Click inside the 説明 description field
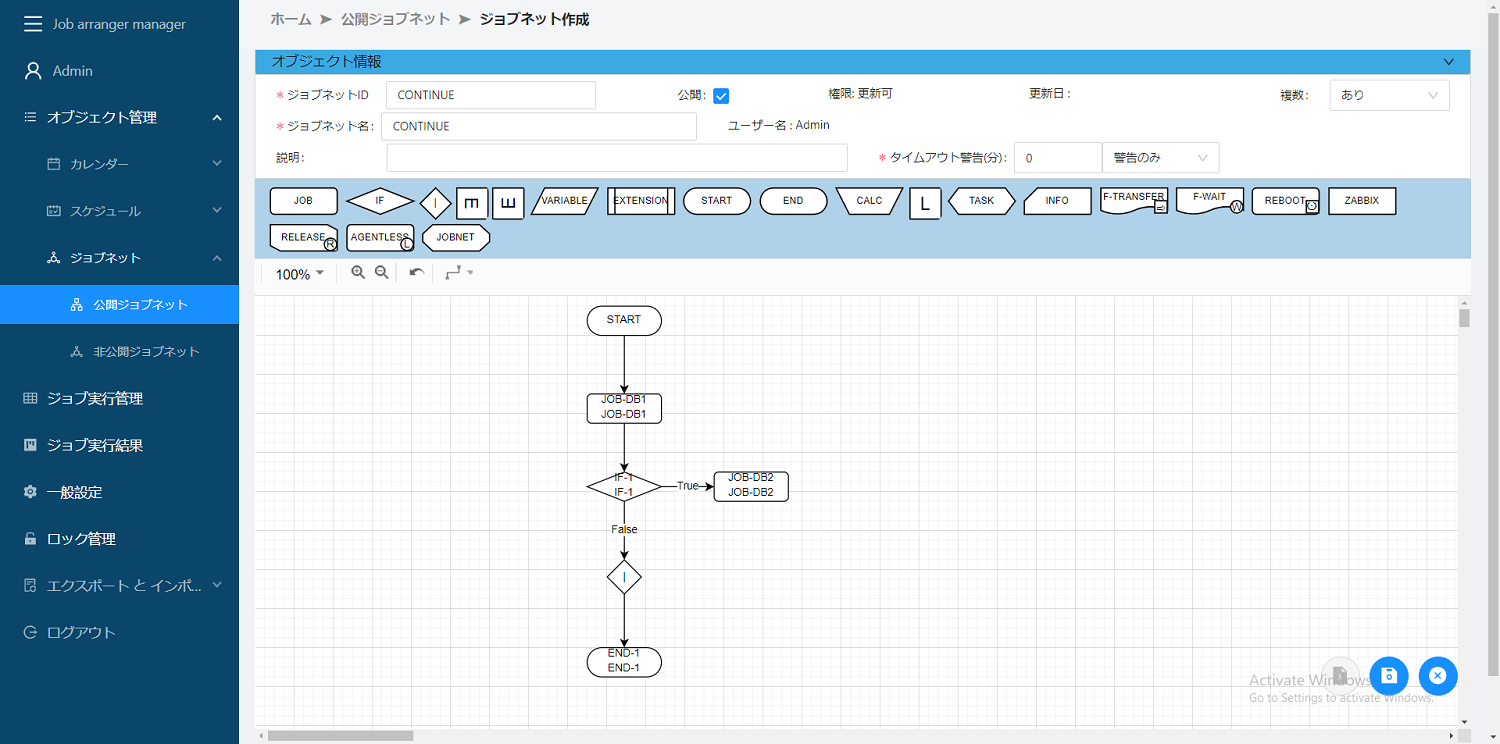1500x744 pixels. pos(617,157)
